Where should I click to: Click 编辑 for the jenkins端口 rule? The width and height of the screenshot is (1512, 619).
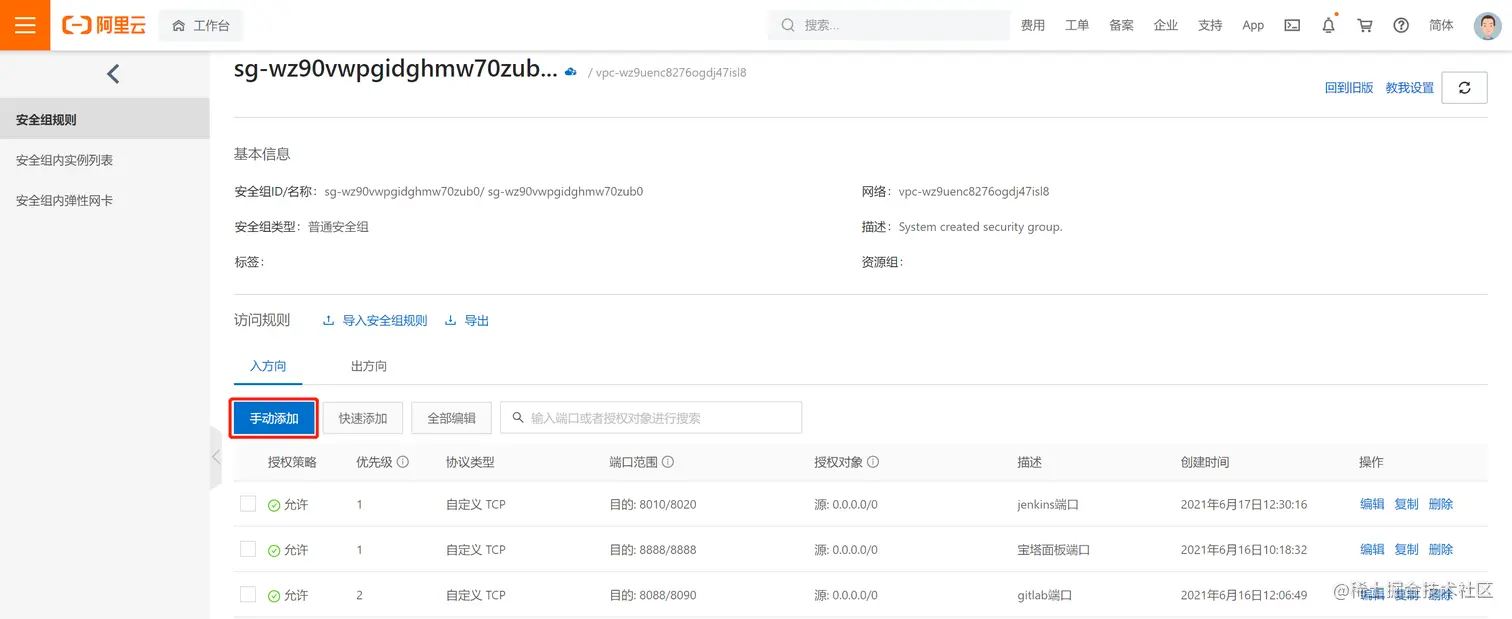point(1372,504)
